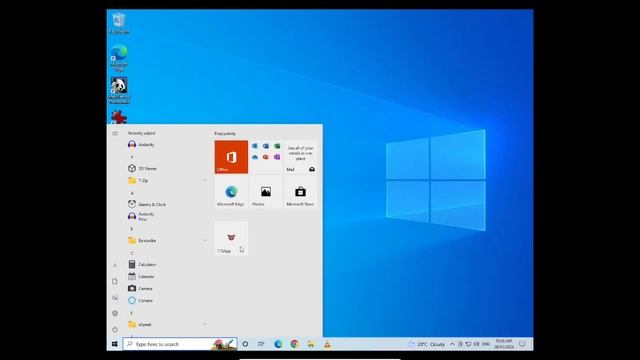Open the TTSApp tile

click(x=231, y=238)
